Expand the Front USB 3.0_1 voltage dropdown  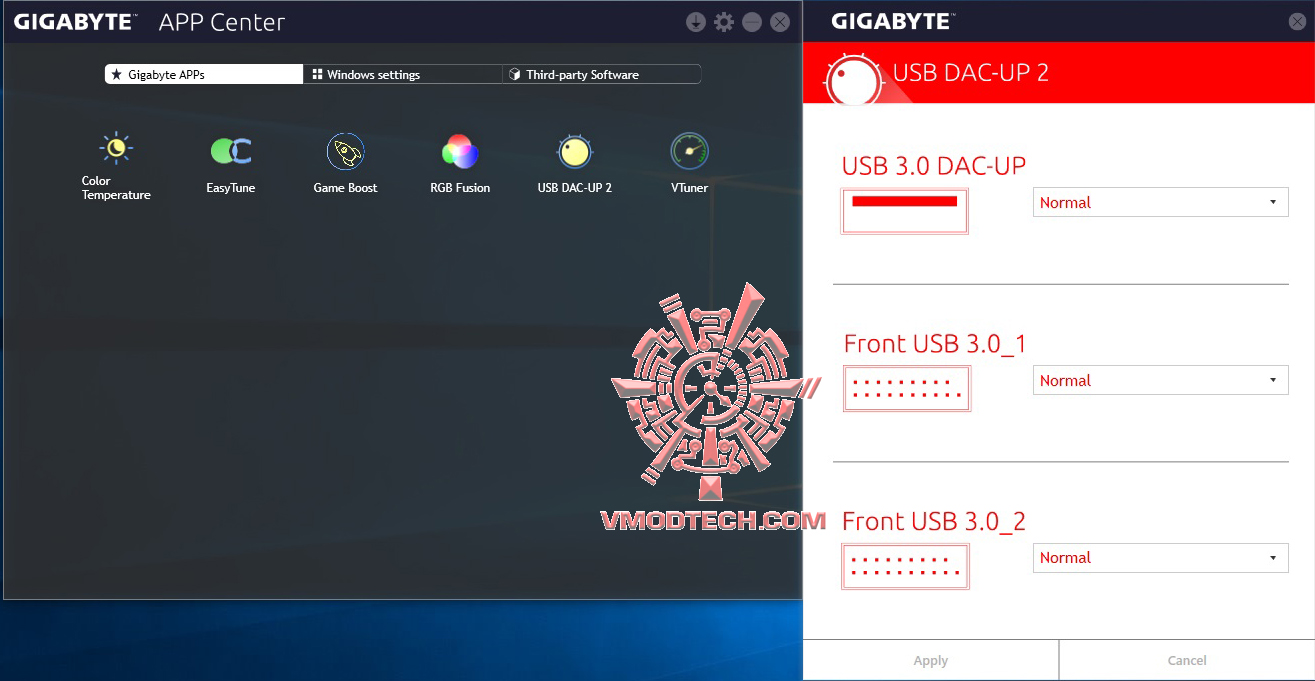pyautogui.click(x=1160, y=380)
